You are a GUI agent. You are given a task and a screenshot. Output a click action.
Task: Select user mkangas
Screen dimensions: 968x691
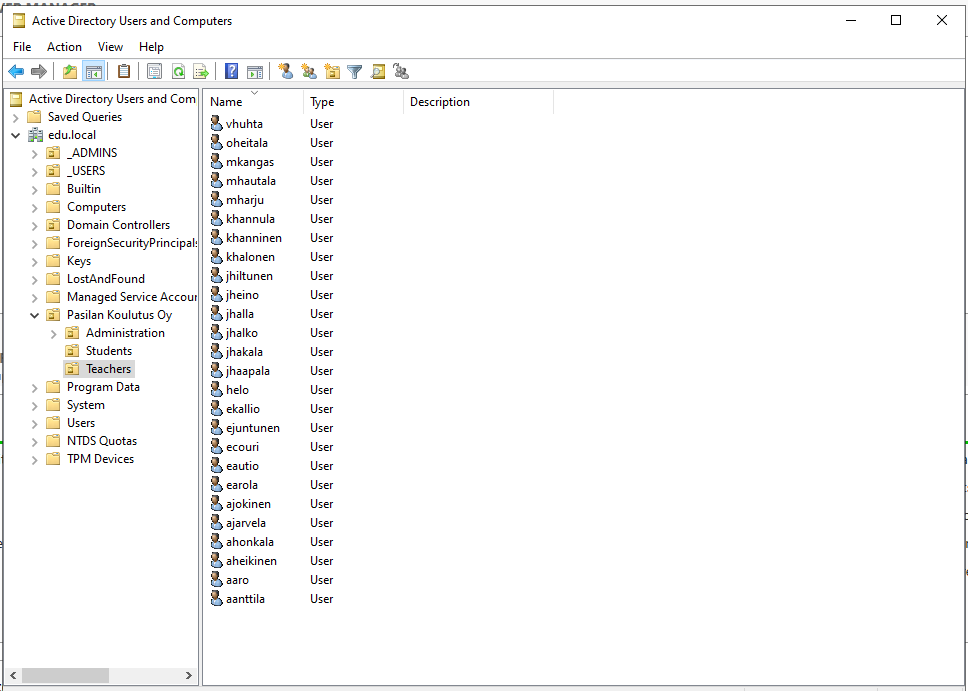click(x=250, y=162)
